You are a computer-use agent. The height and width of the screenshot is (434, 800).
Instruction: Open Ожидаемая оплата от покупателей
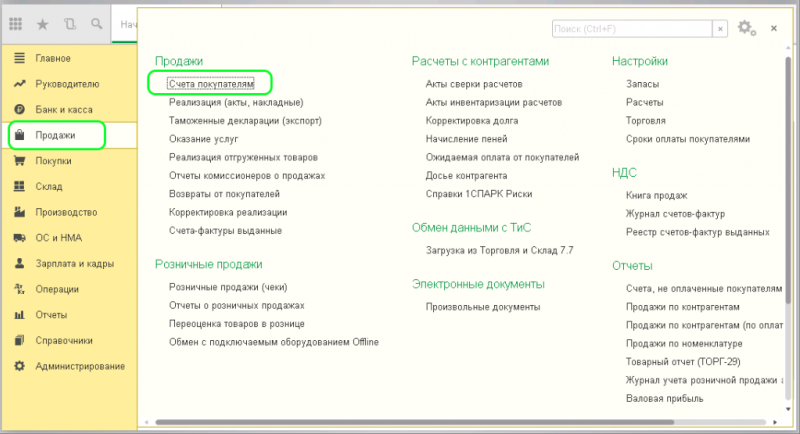(503, 157)
